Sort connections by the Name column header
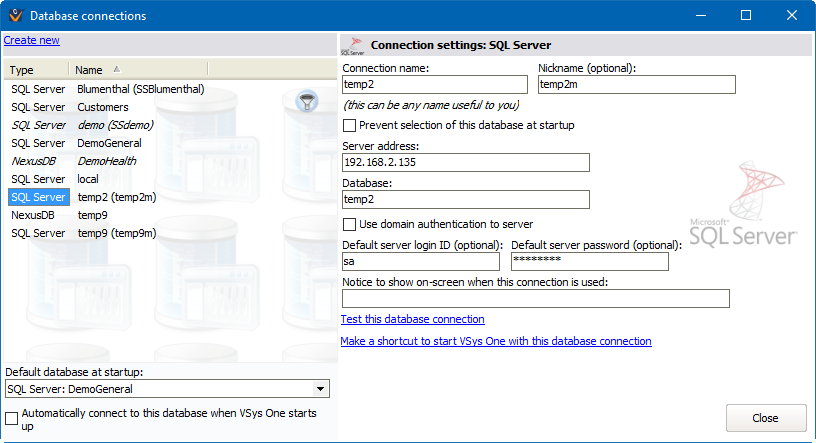This screenshot has height=443, width=816. coord(138,70)
